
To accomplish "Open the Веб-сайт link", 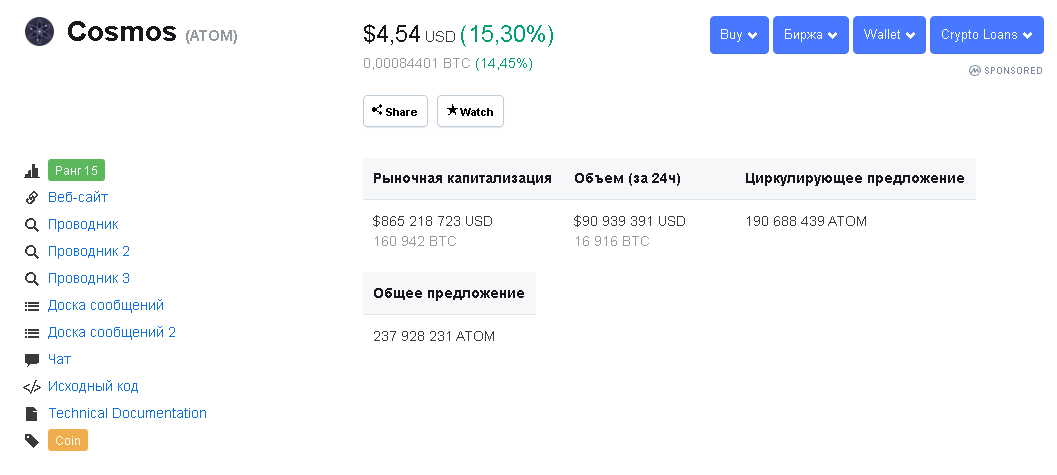I will coord(78,198).
